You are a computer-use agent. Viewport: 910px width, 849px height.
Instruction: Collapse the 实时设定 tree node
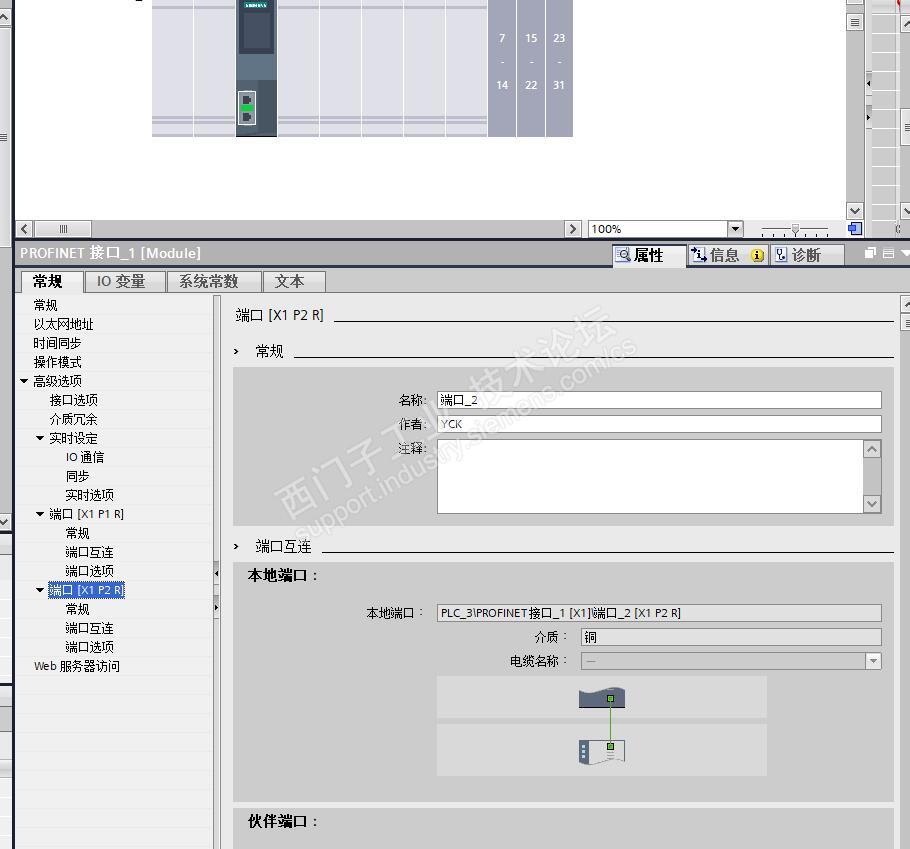coord(40,438)
